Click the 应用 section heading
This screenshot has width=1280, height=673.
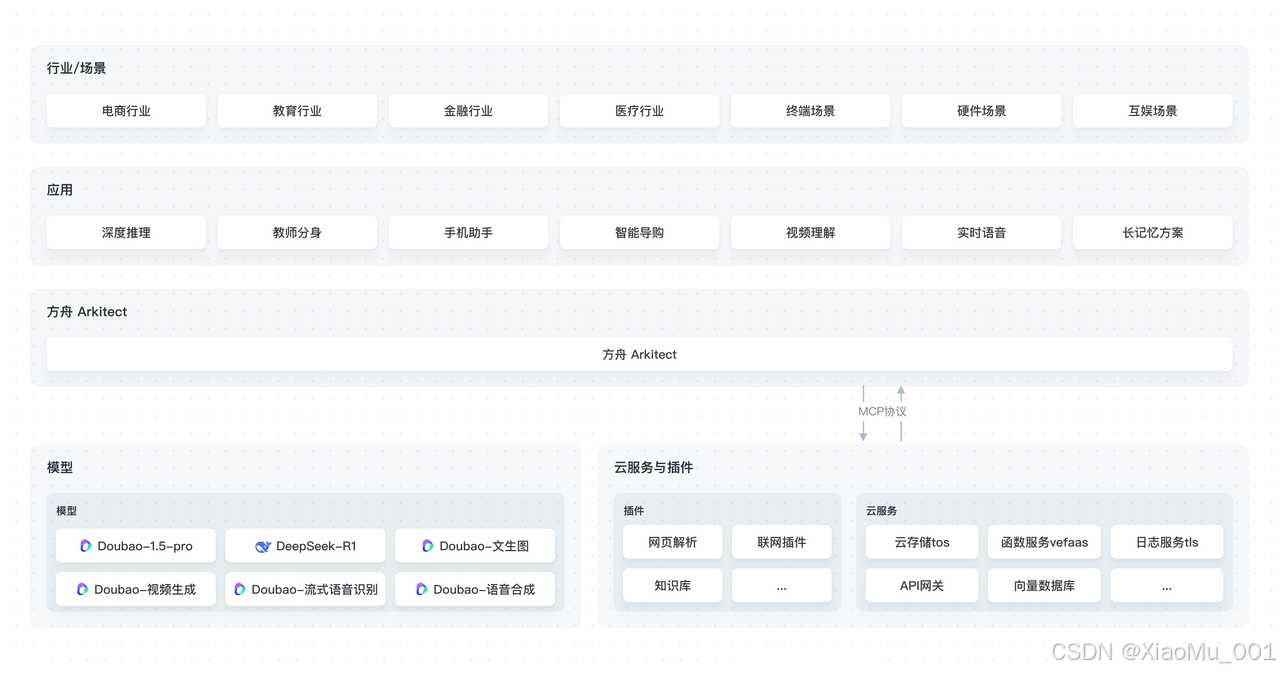pyautogui.click(x=60, y=189)
